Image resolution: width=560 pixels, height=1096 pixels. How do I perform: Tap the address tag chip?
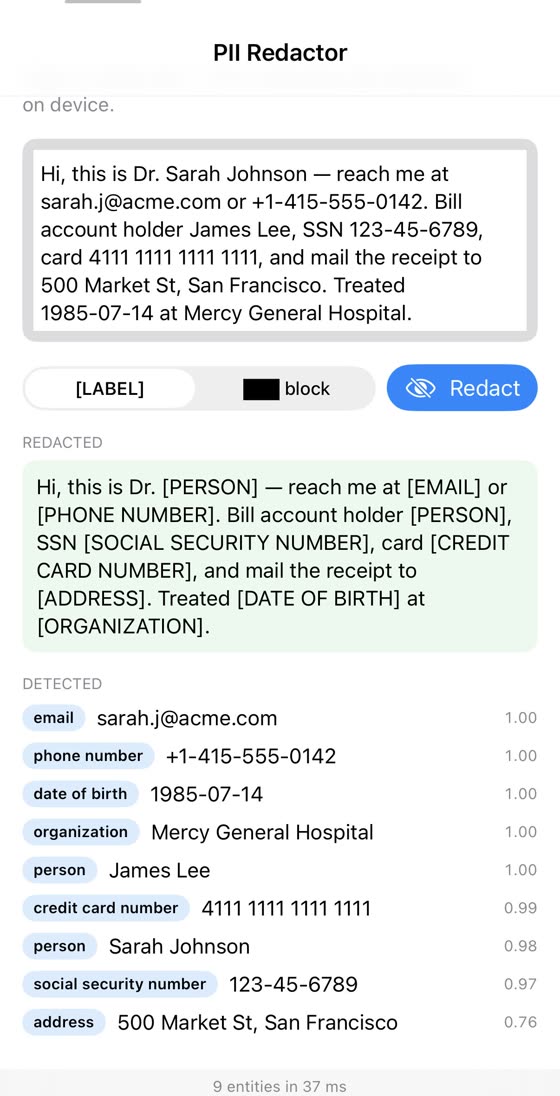(64, 1022)
